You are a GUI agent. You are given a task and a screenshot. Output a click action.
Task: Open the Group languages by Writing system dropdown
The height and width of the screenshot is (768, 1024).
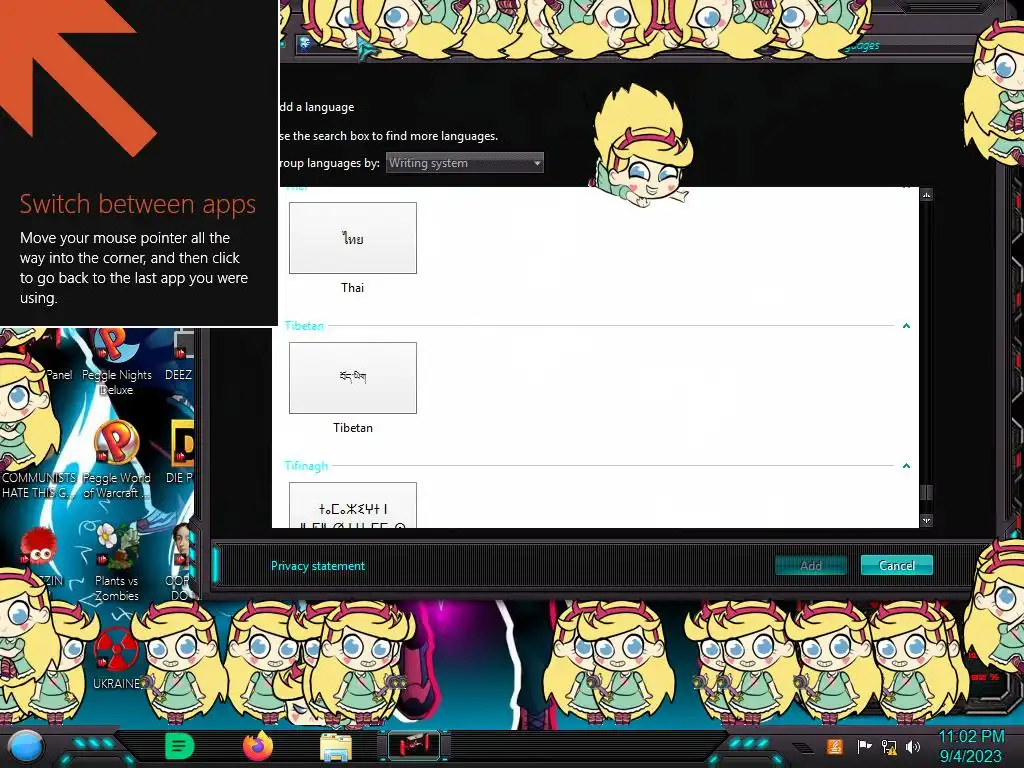(x=464, y=163)
